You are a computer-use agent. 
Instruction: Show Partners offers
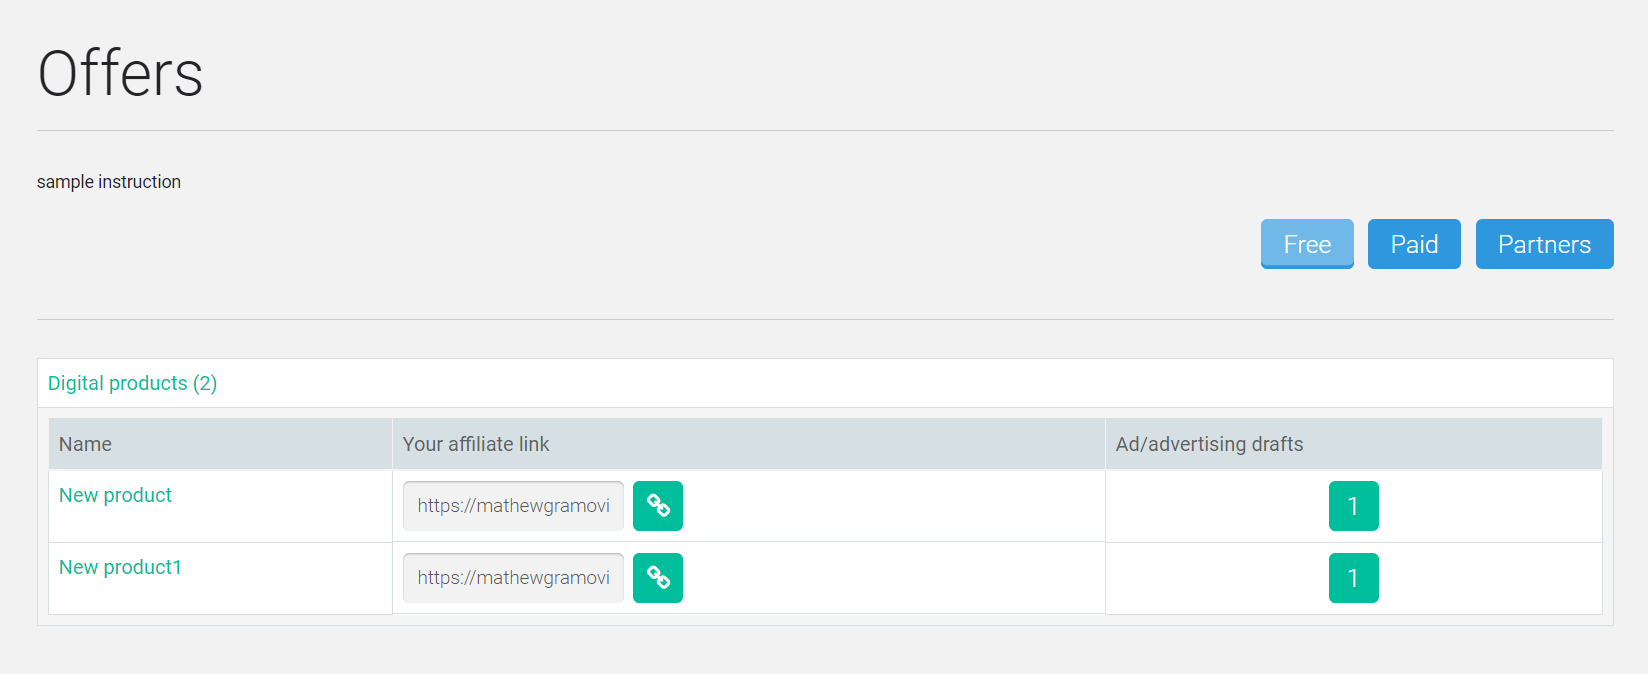click(1544, 244)
